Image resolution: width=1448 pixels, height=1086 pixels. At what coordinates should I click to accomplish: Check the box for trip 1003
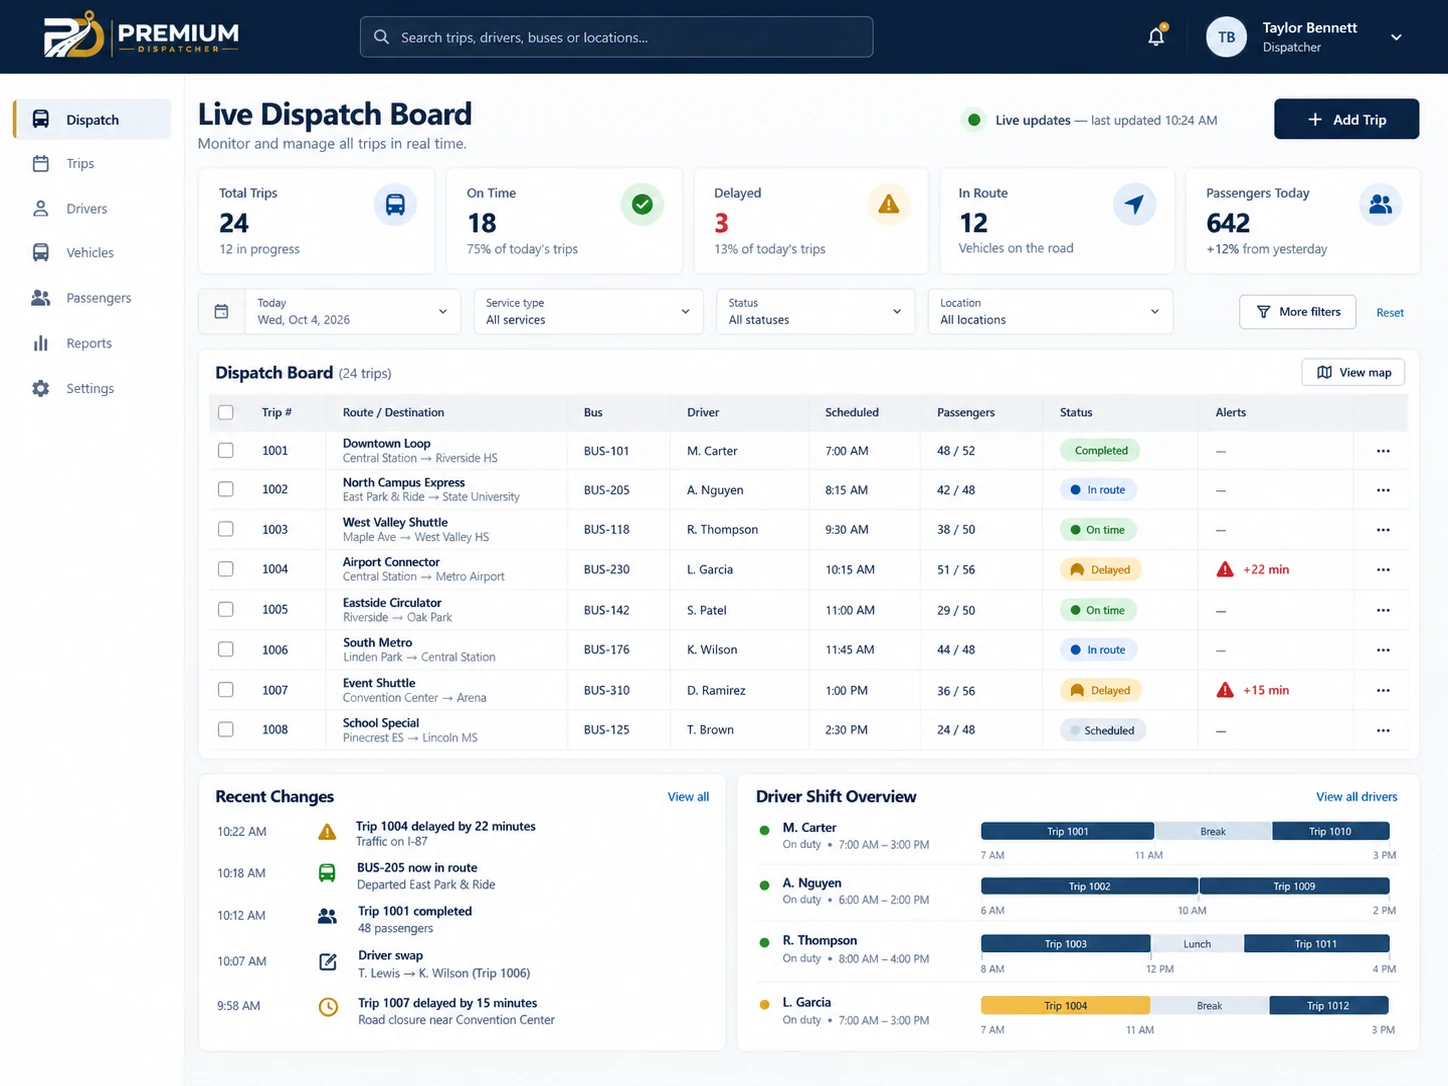tap(226, 529)
